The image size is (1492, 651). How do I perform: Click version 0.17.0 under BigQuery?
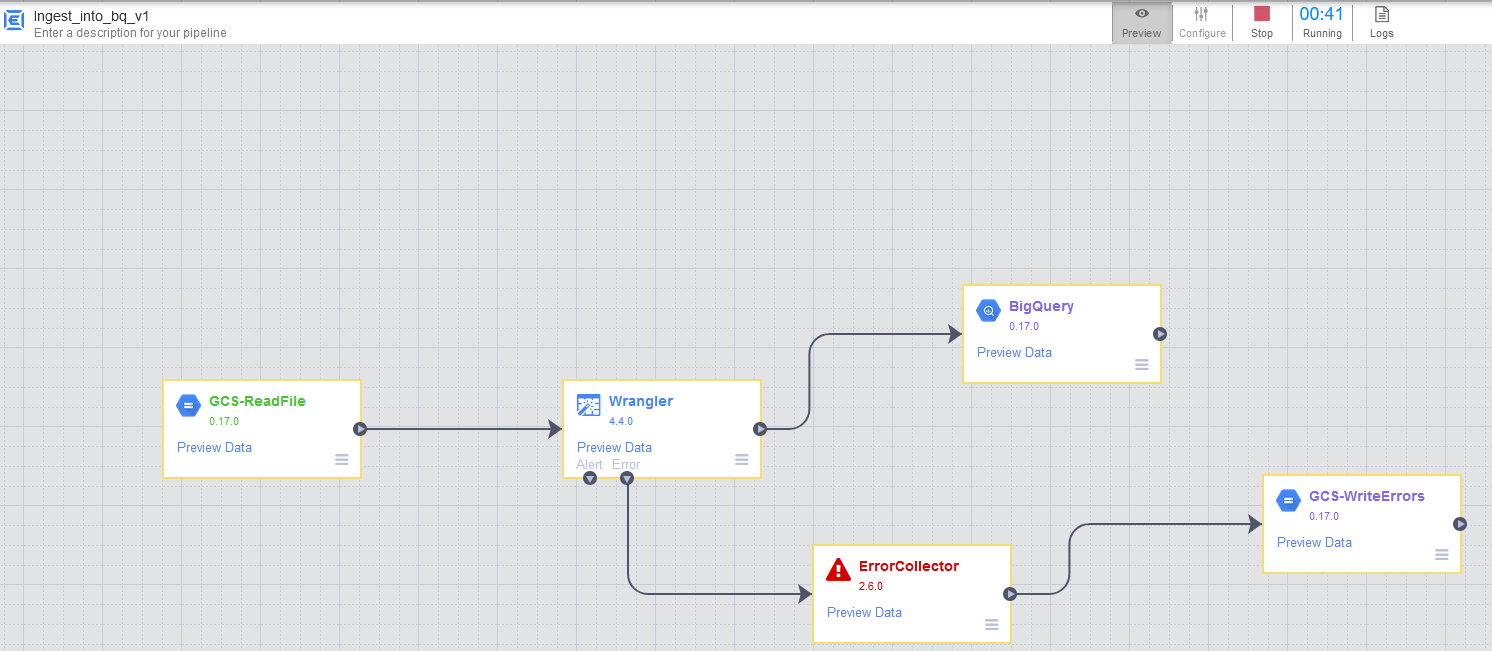click(x=1024, y=326)
